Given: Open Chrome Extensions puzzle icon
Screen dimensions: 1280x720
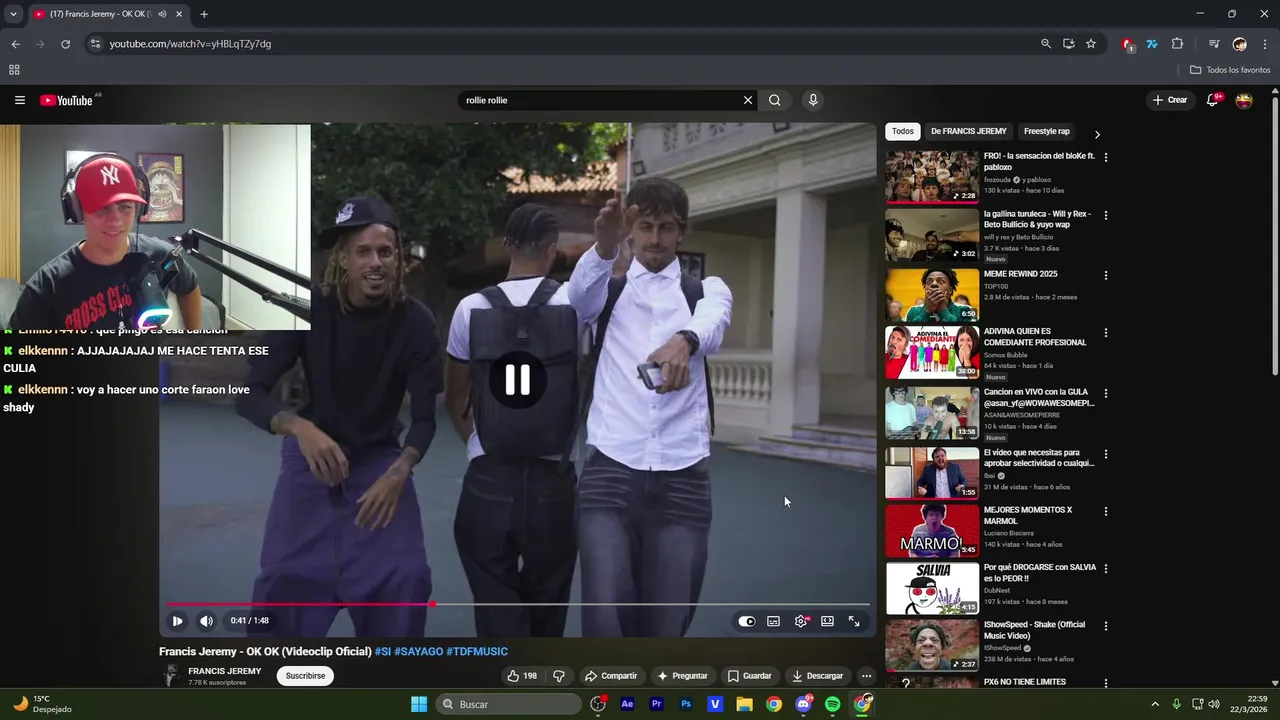Looking at the screenshot, I should pyautogui.click(x=1177, y=44).
